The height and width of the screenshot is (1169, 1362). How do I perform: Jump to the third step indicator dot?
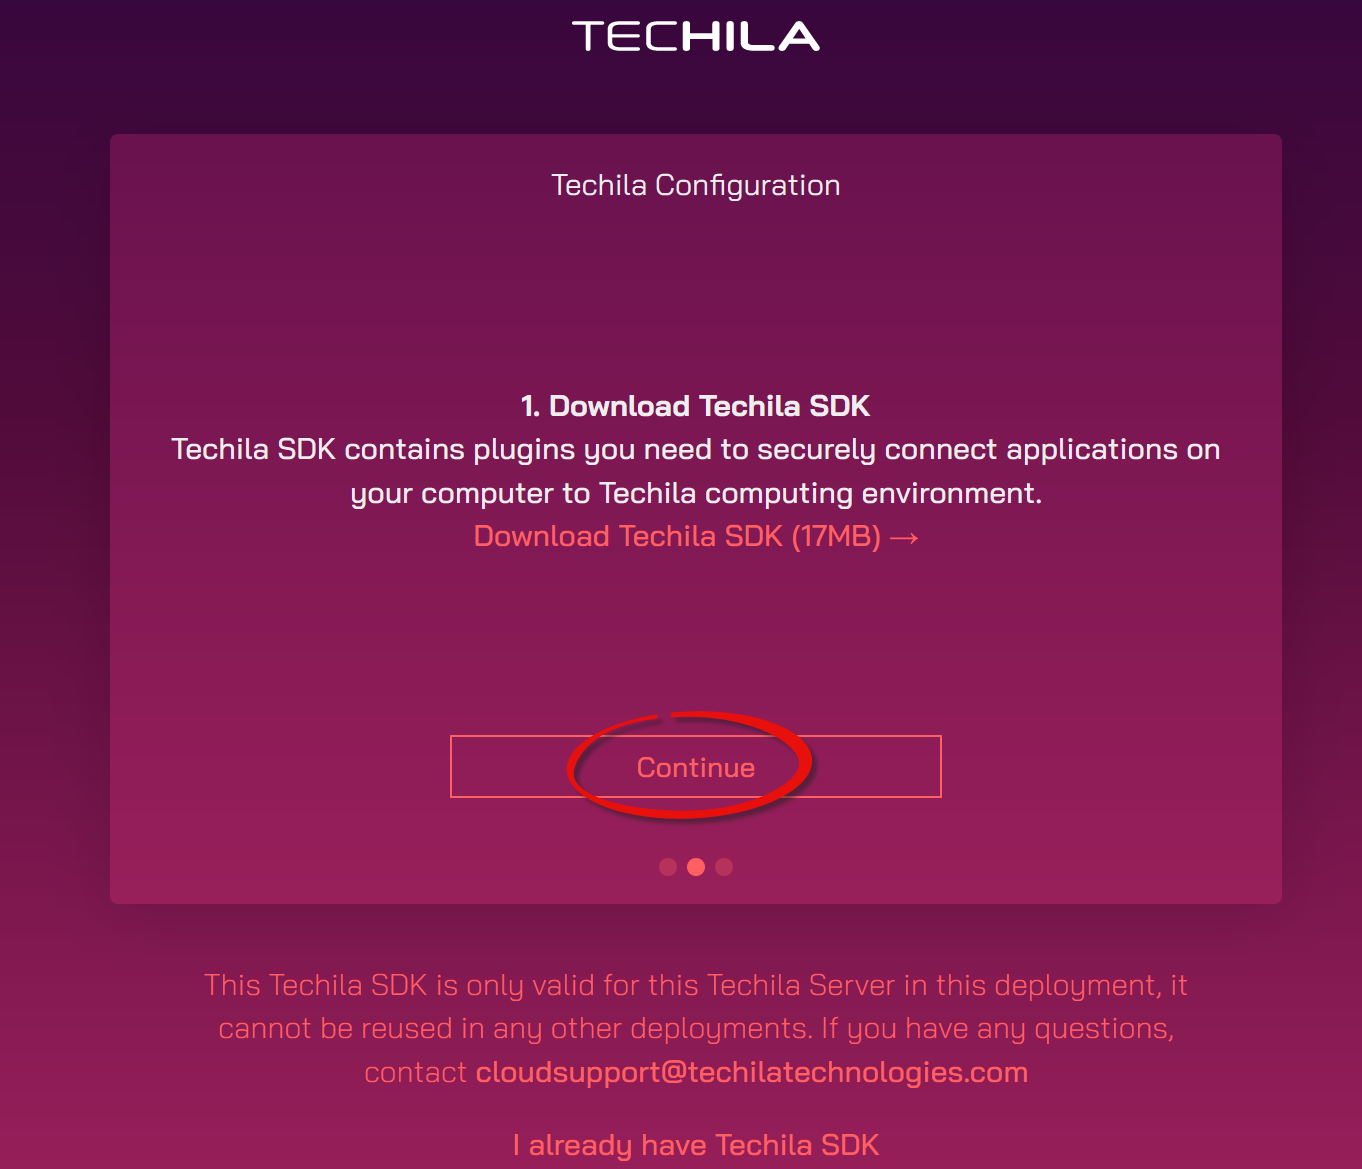tap(724, 867)
